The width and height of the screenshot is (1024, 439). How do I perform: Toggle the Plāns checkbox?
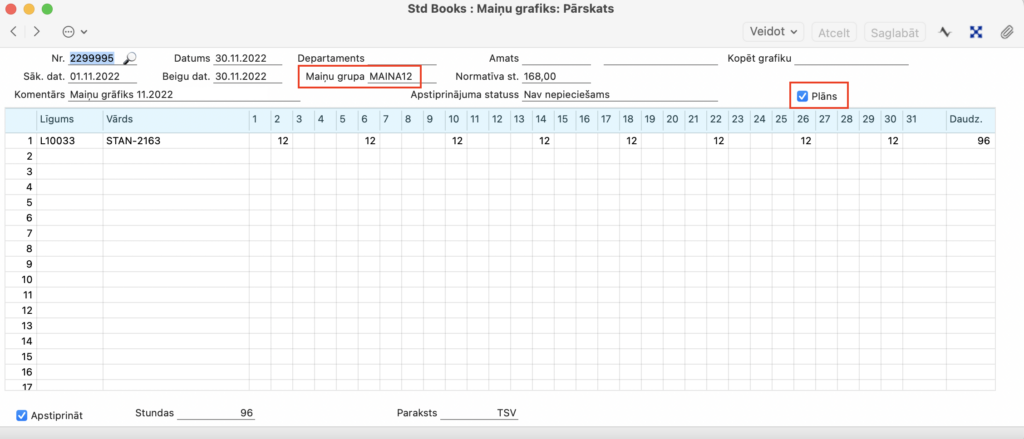[802, 96]
